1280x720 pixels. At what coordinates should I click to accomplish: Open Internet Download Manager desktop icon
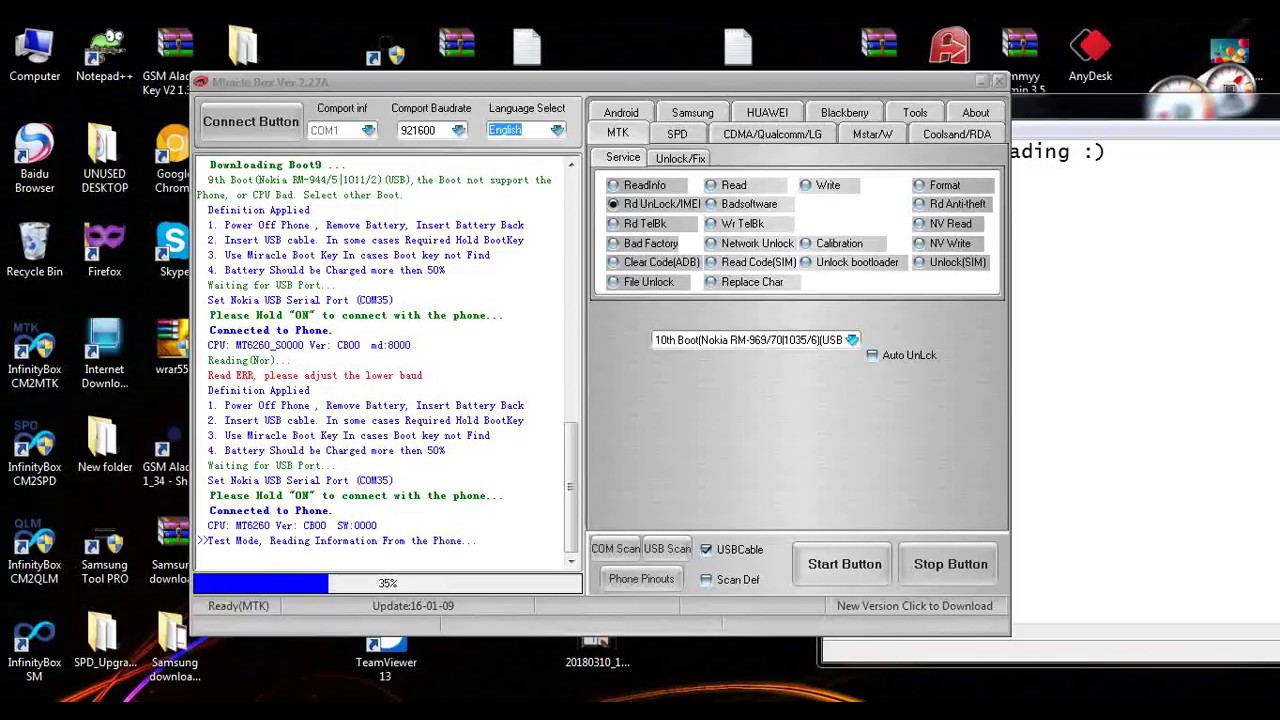coord(104,354)
